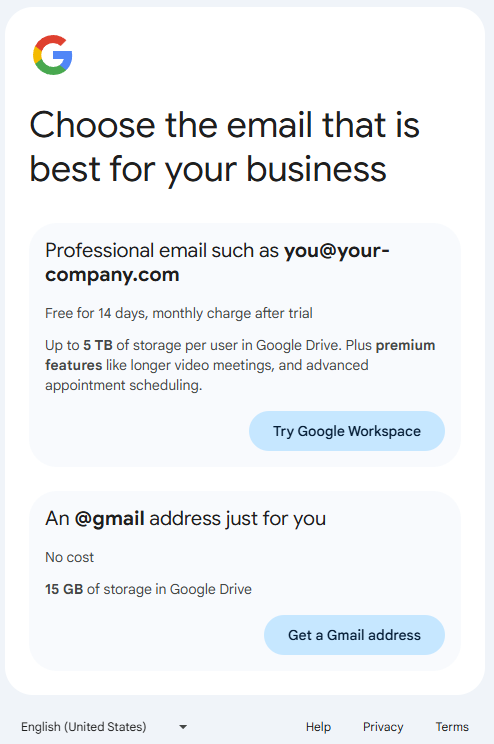Click the bold '@gmail' text
494x744 pixels.
pos(110,519)
